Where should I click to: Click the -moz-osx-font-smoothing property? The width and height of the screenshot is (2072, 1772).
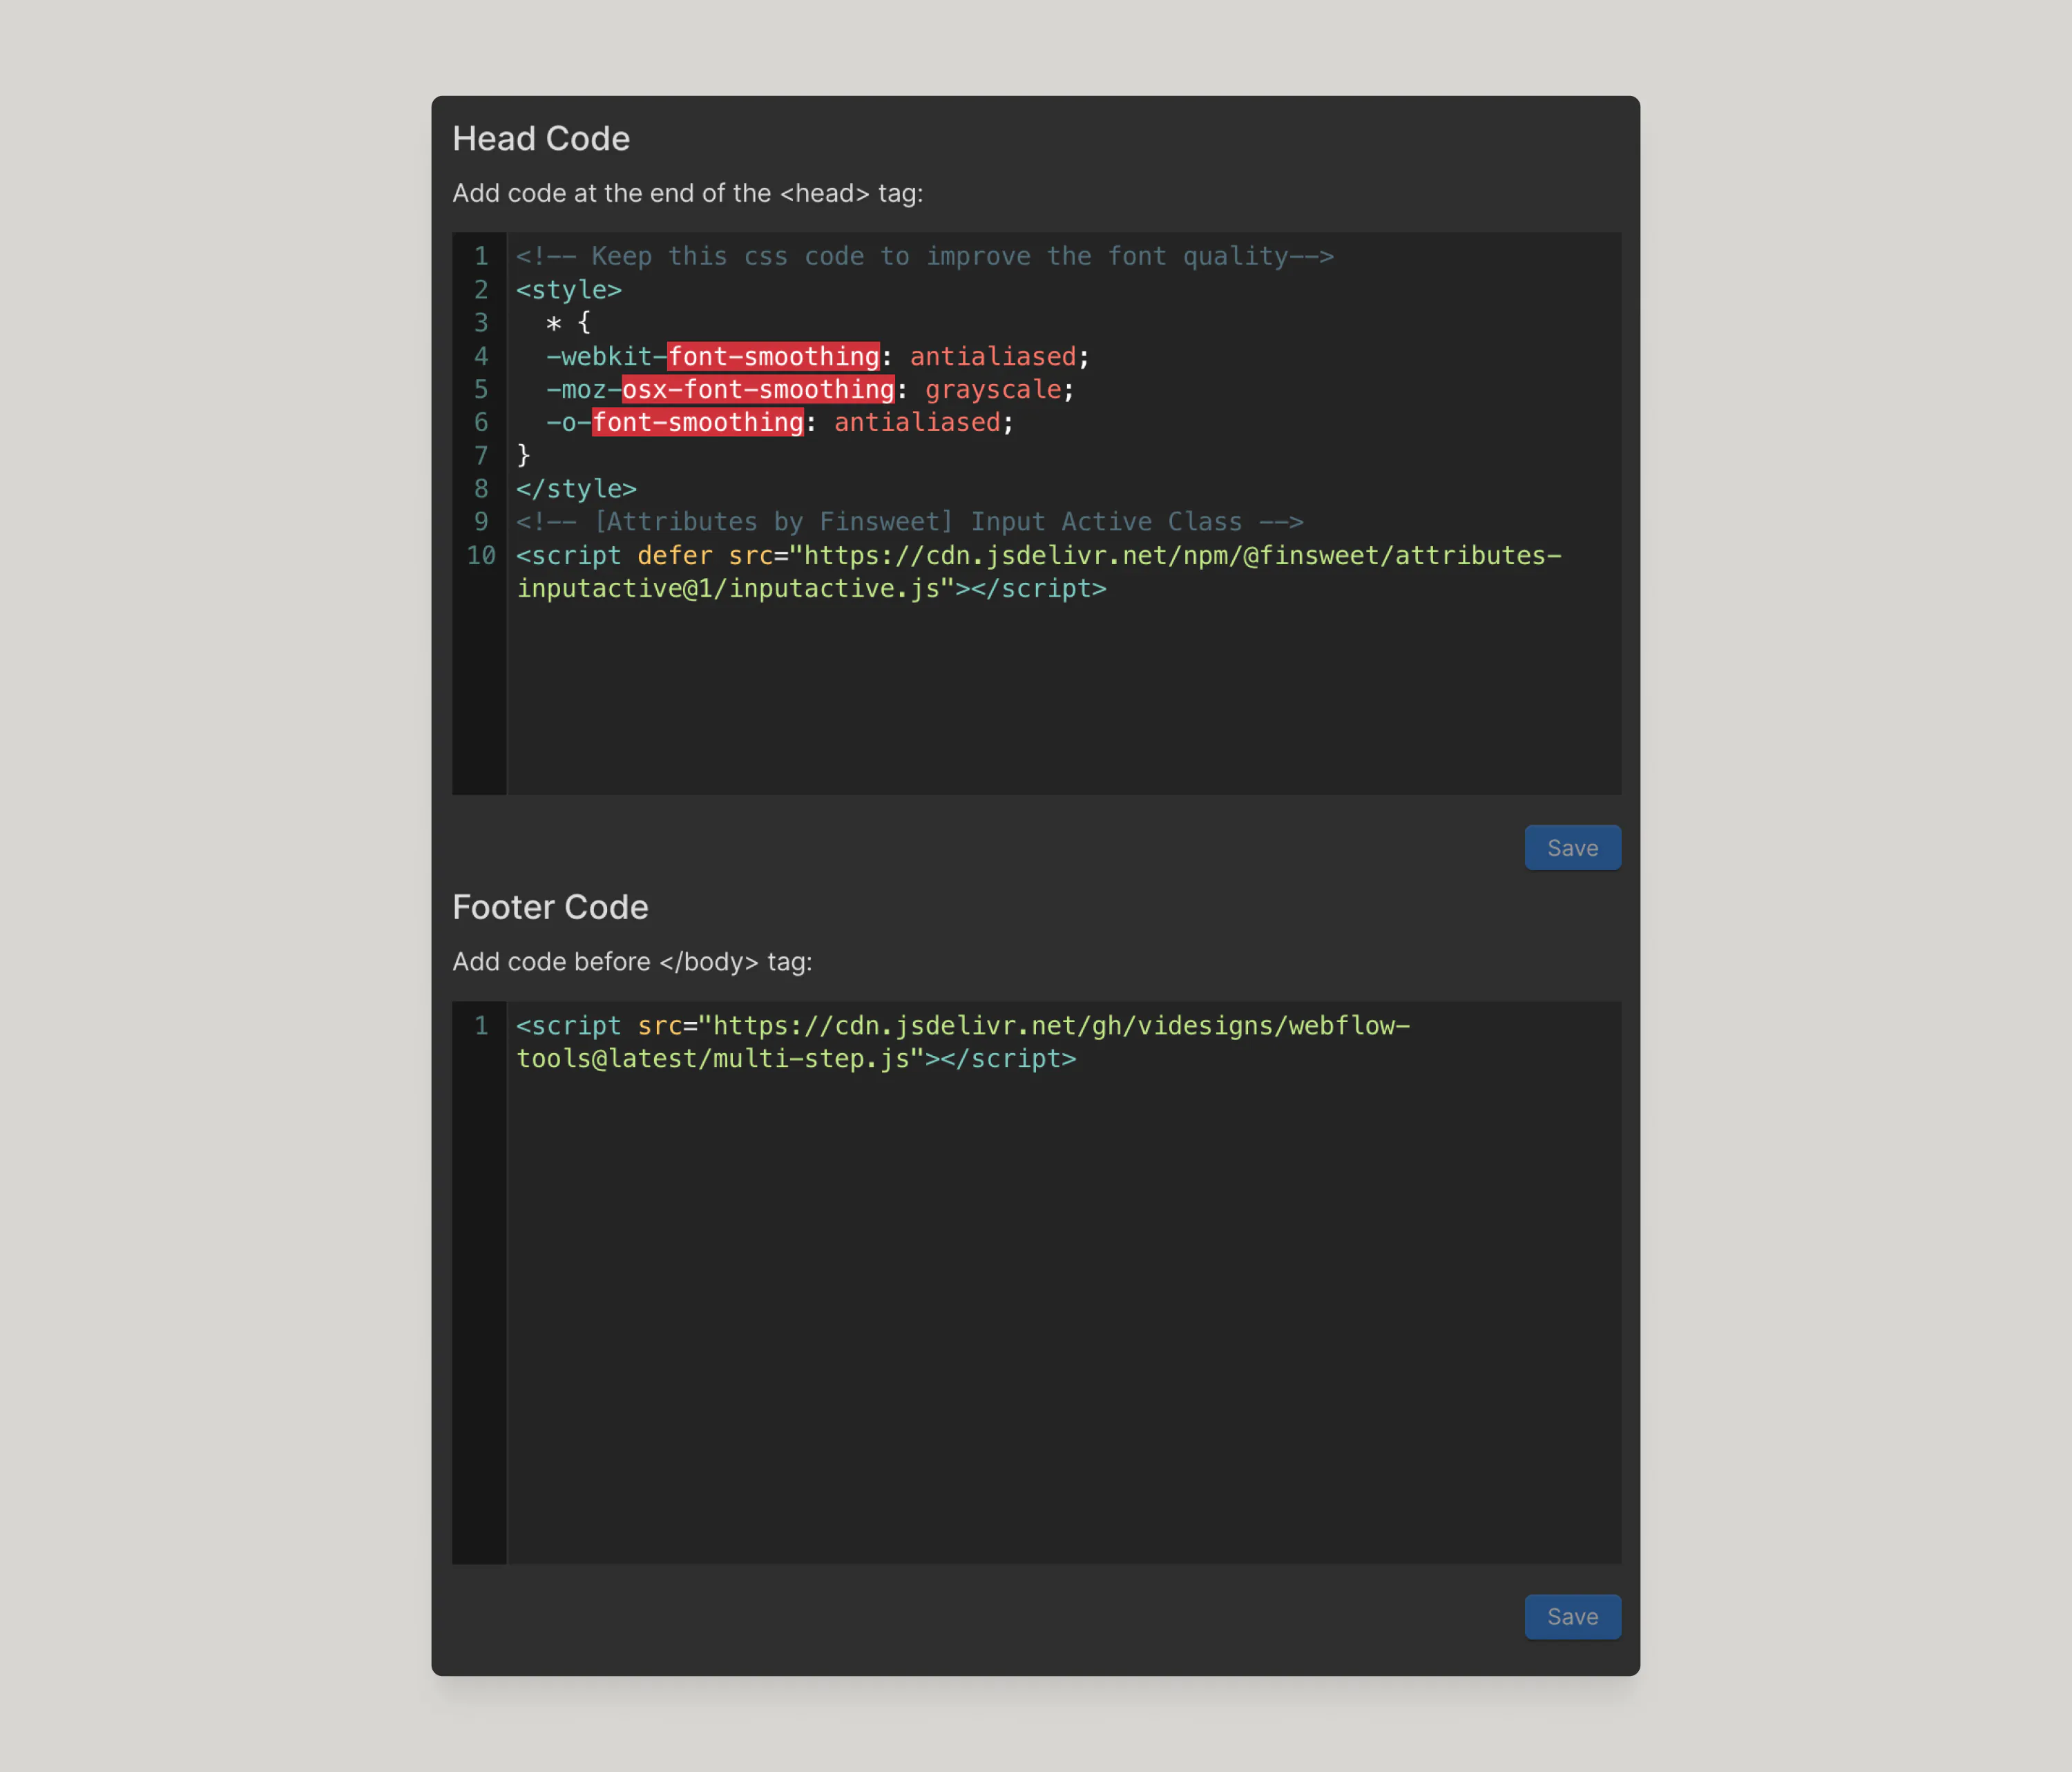click(720, 390)
